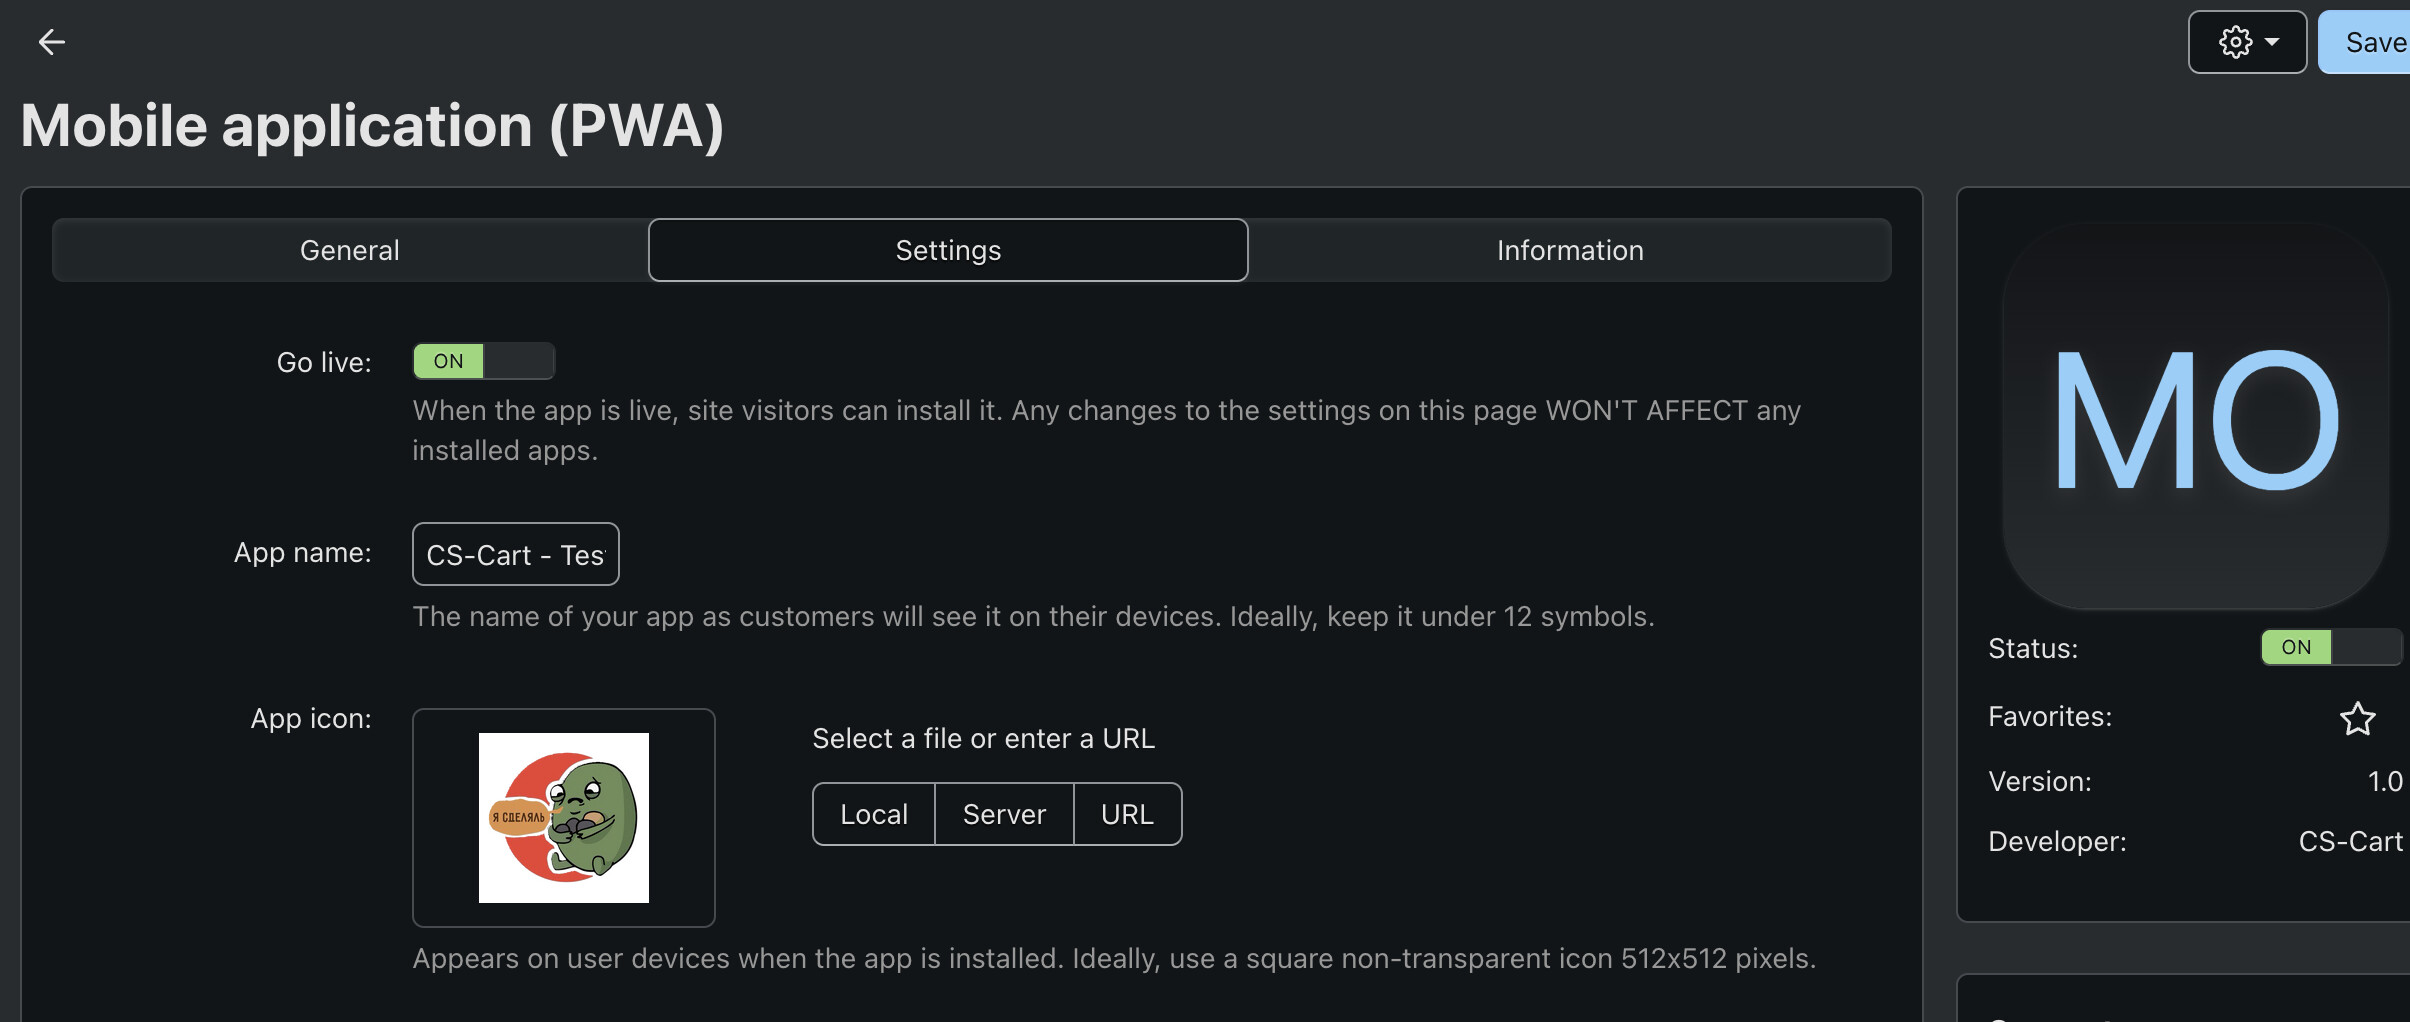Expand the caret beside the gear icon
The height and width of the screenshot is (1022, 2410).
2272,42
